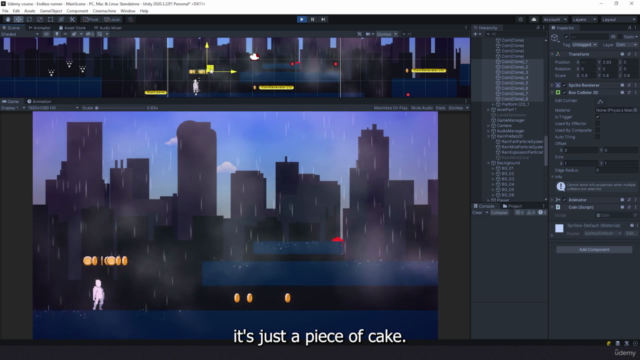The image size is (640, 360).
Task: Toggle the Is Trigger checkbox
Action: point(598,117)
